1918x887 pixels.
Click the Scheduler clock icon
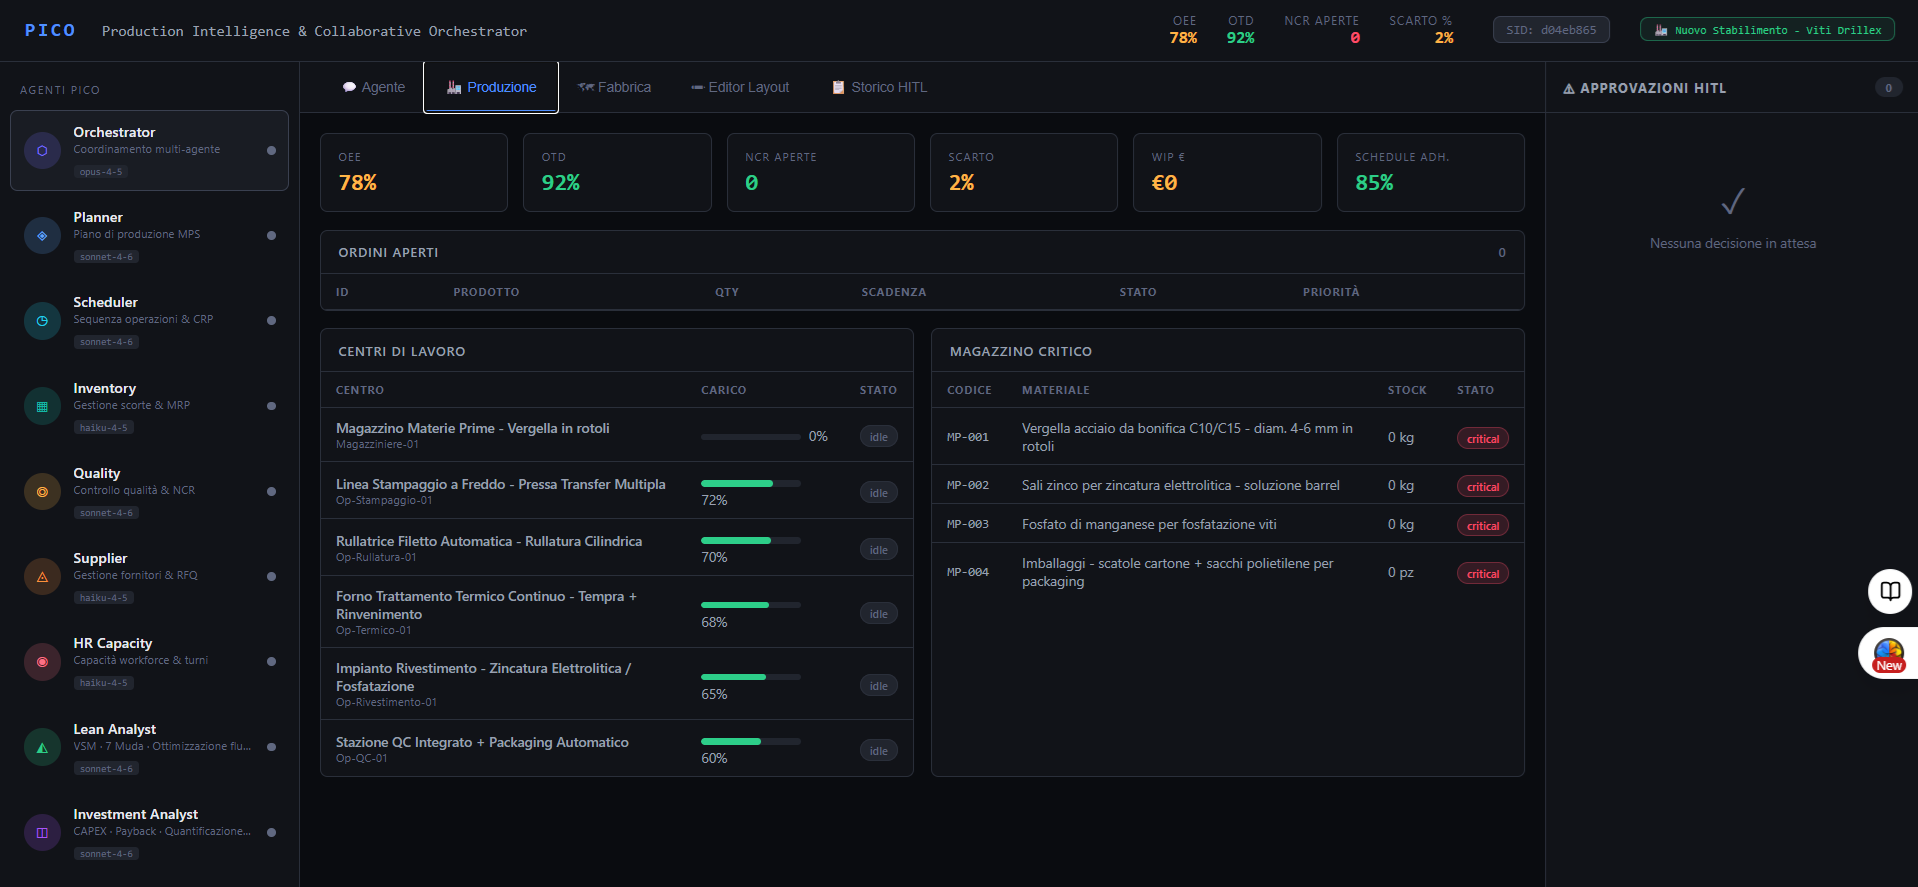pos(42,321)
